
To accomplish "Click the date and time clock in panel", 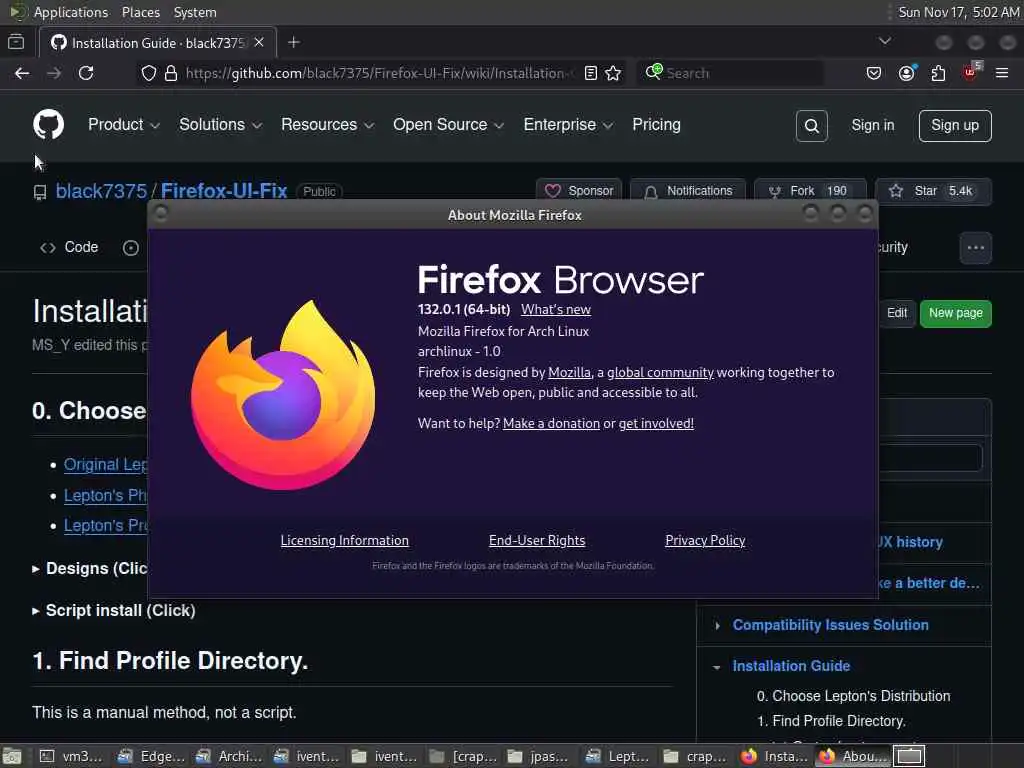I will (959, 12).
